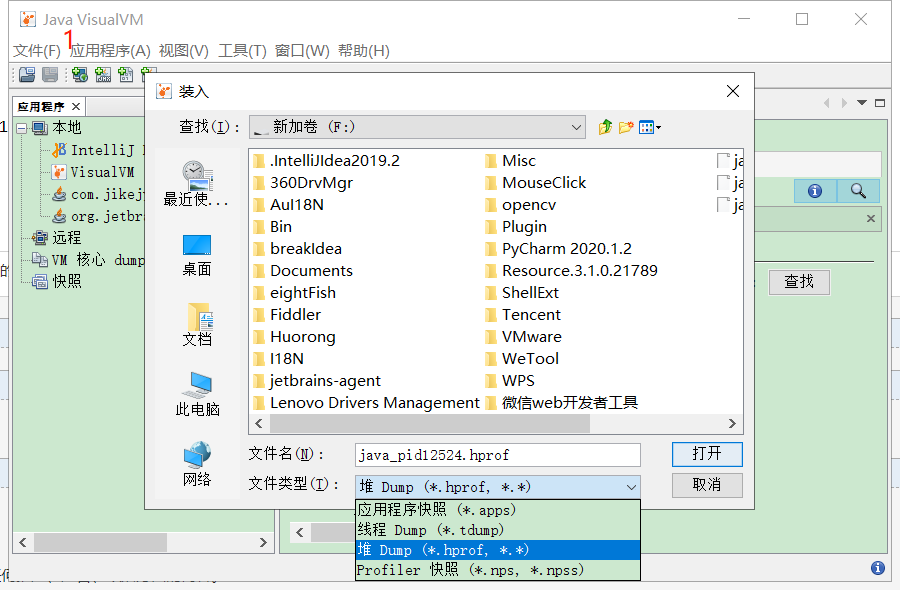
Task: Select VMware folder
Action: pos(523,337)
